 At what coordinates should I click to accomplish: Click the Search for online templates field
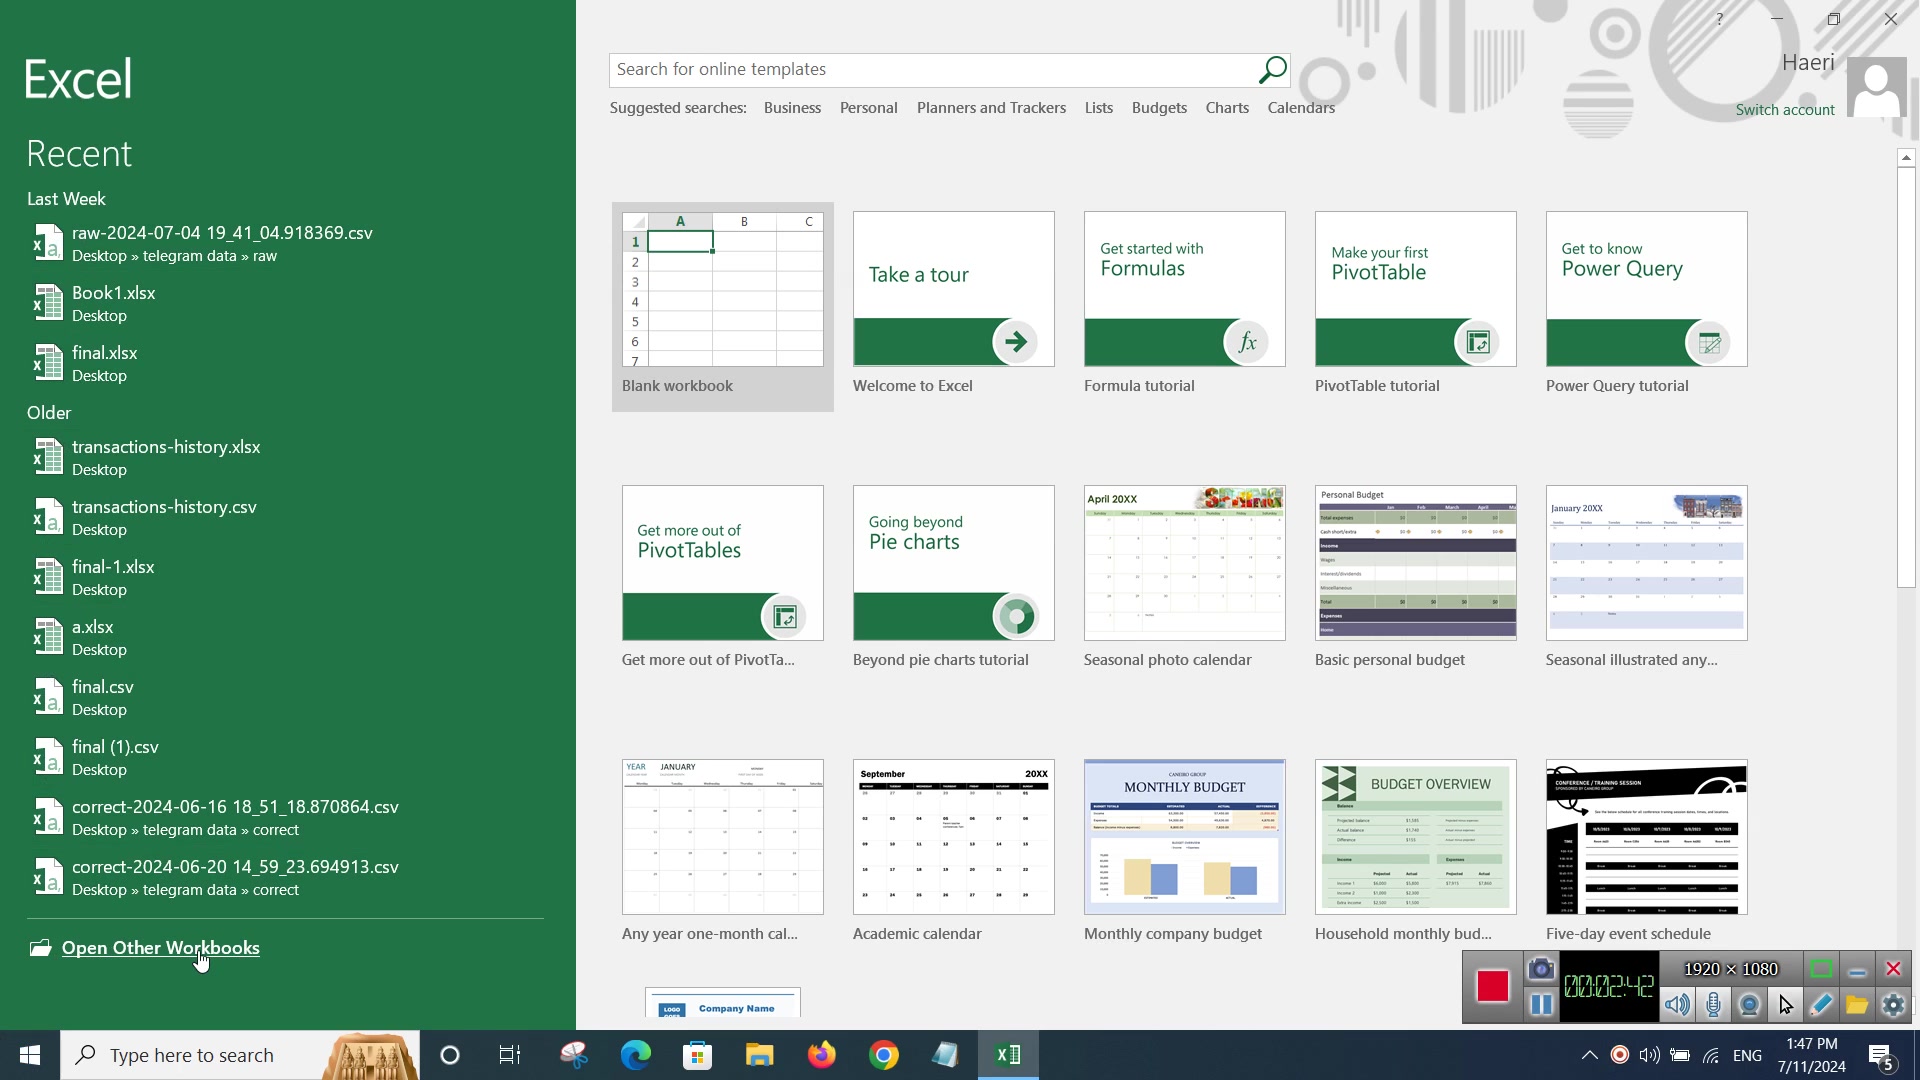tap(930, 70)
